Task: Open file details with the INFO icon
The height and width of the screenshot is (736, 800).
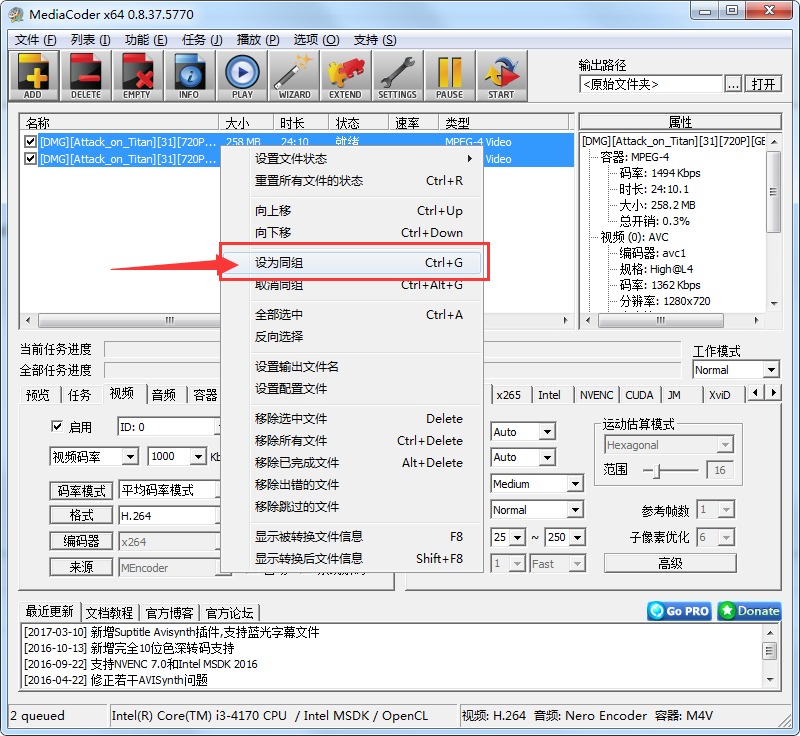Action: pos(190,75)
